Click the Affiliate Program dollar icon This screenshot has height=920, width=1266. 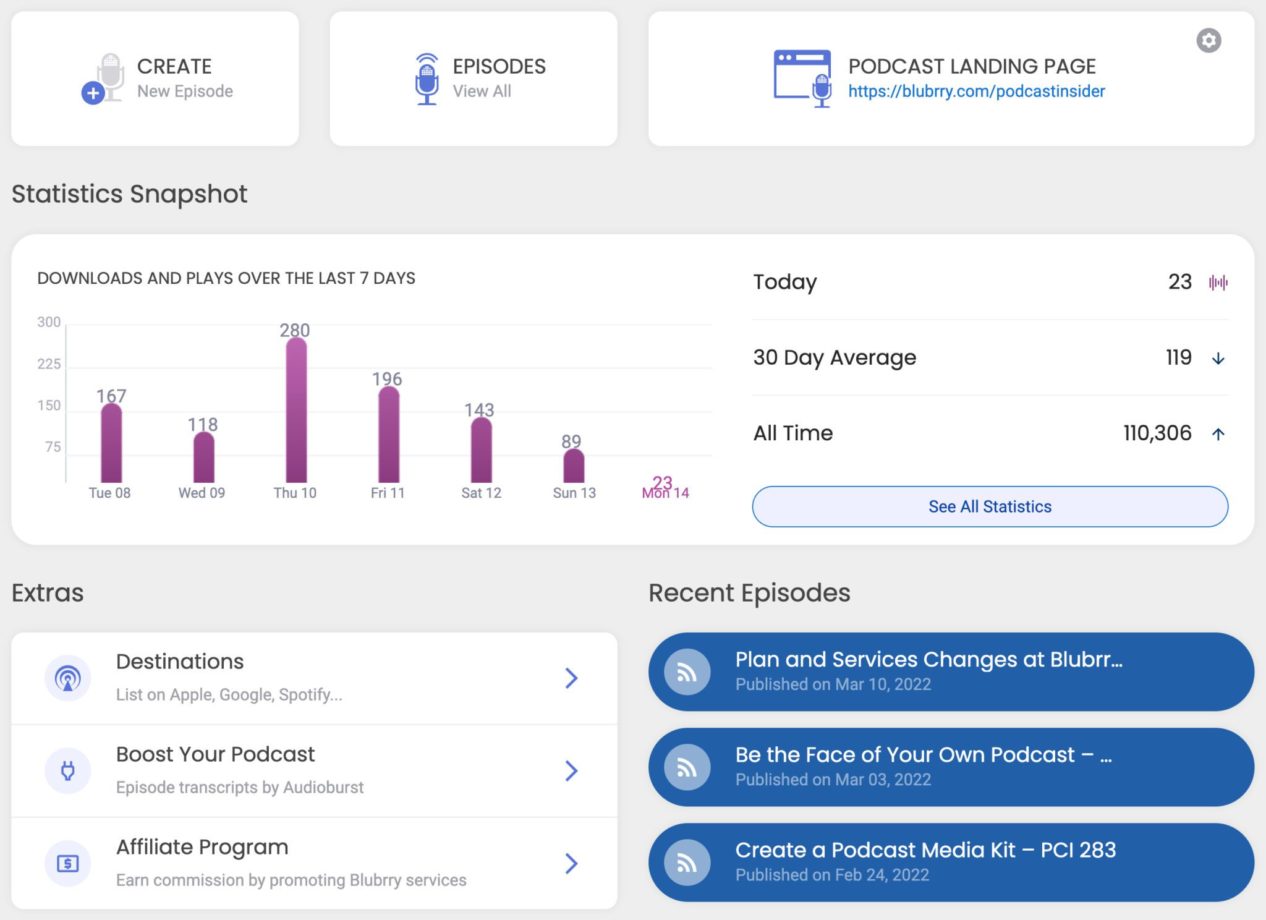coord(67,861)
